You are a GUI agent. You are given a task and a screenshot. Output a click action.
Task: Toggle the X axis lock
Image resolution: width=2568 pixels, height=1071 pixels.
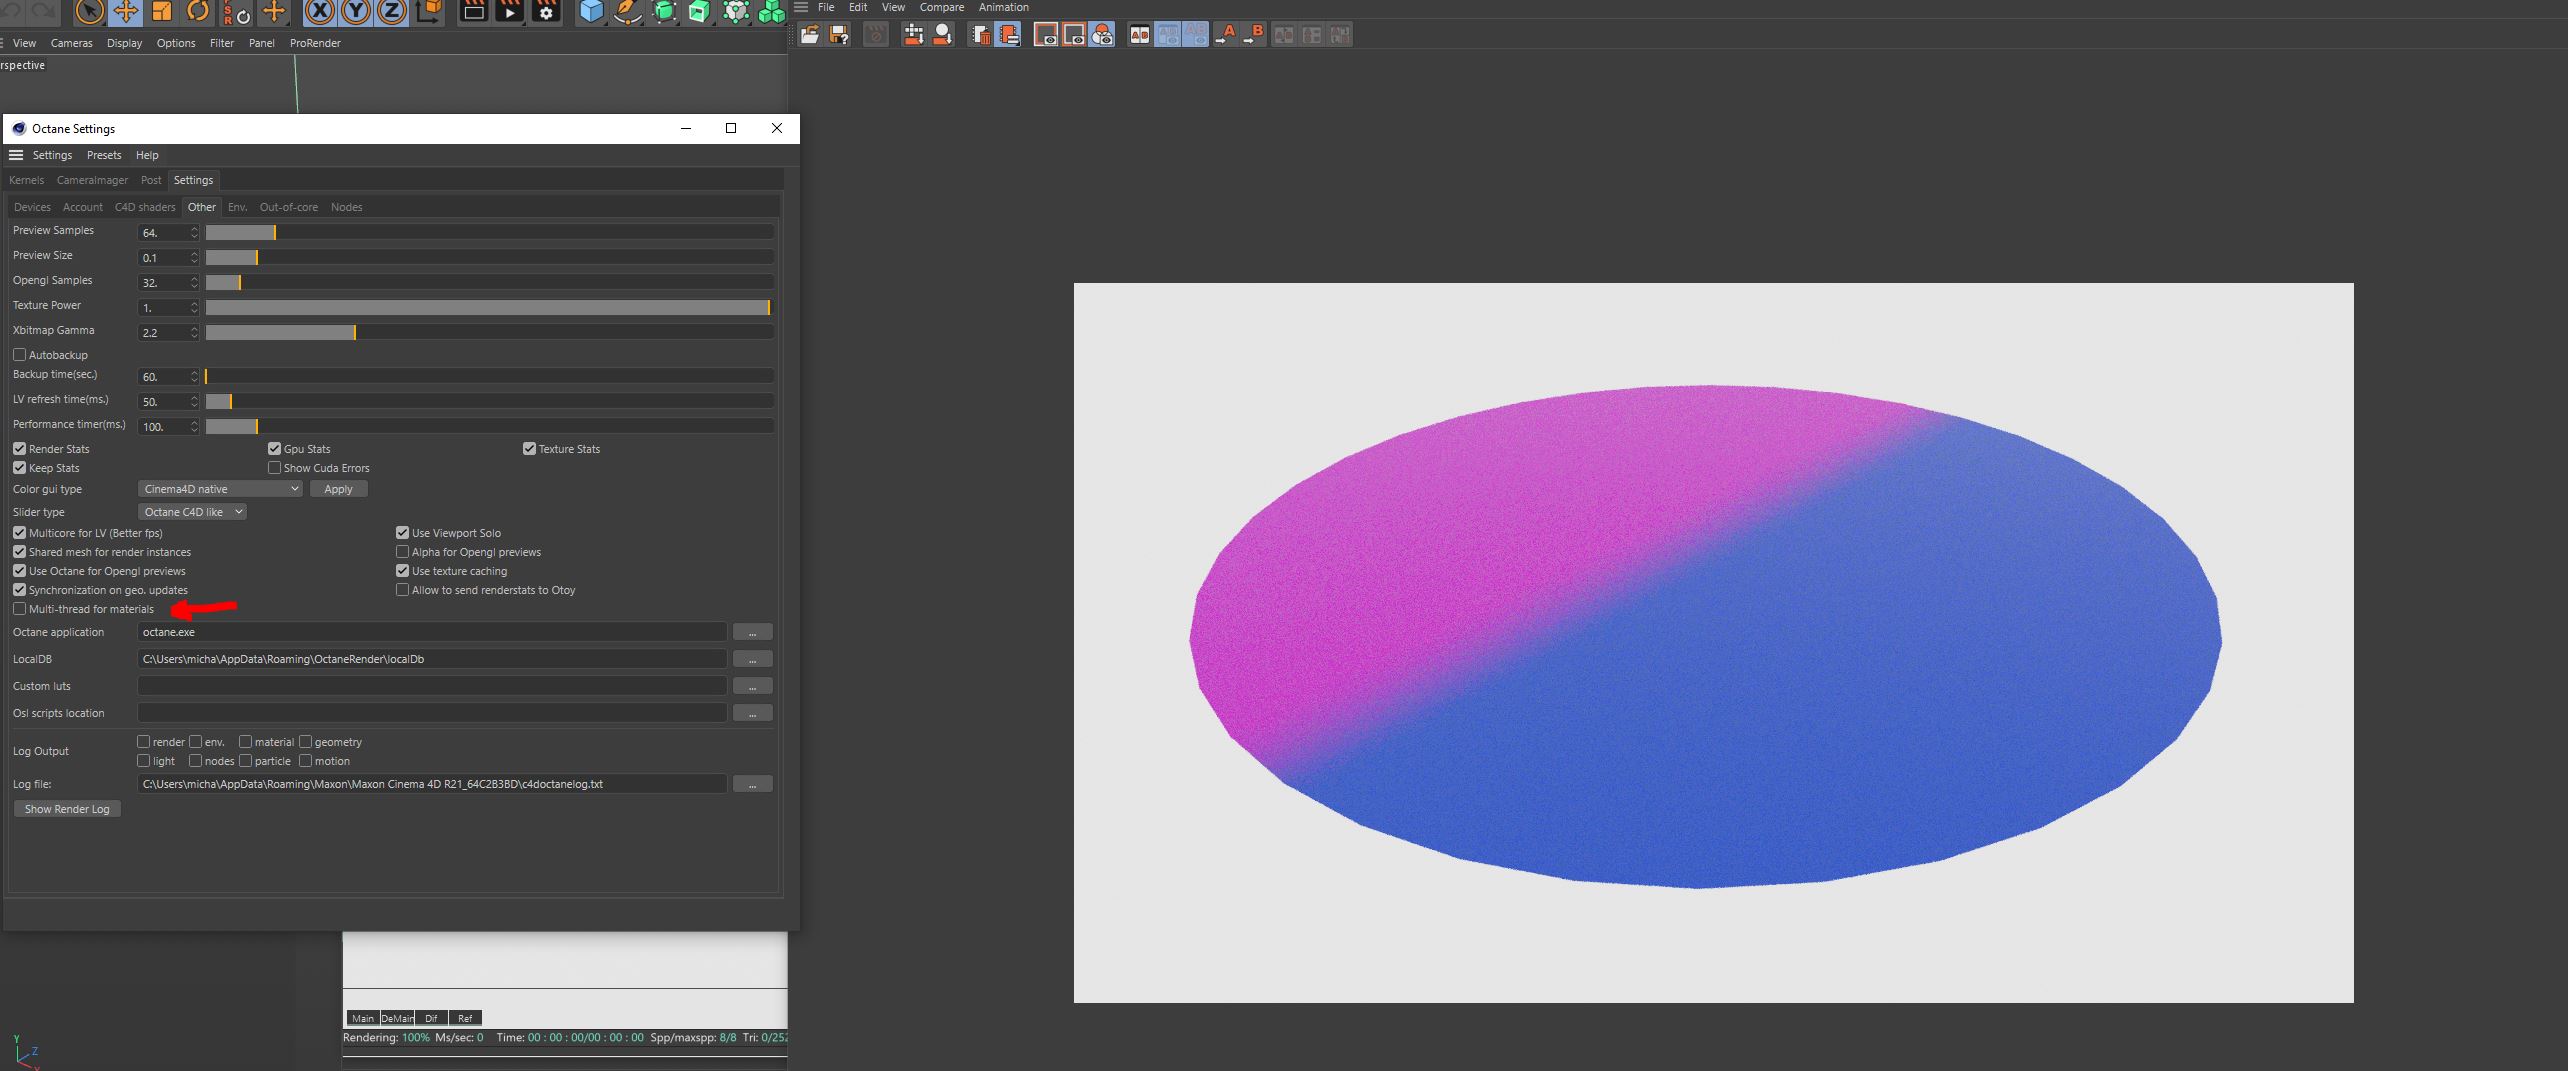coord(320,12)
